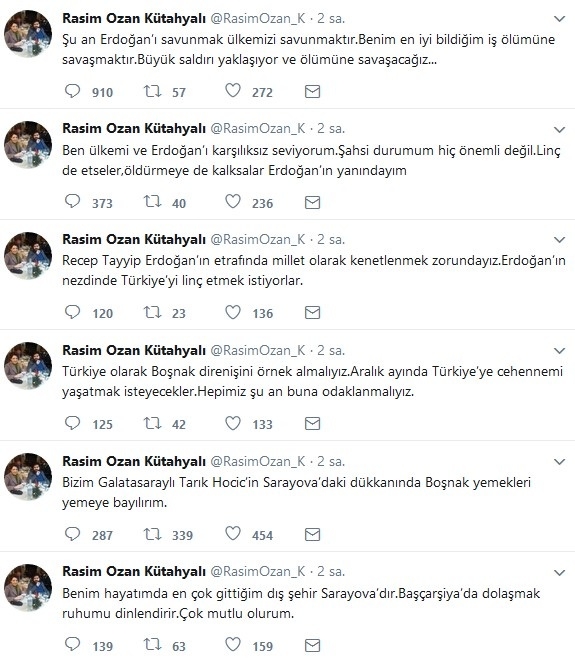Send the first tweet via direct message
The image size is (575, 661).
[312, 91]
